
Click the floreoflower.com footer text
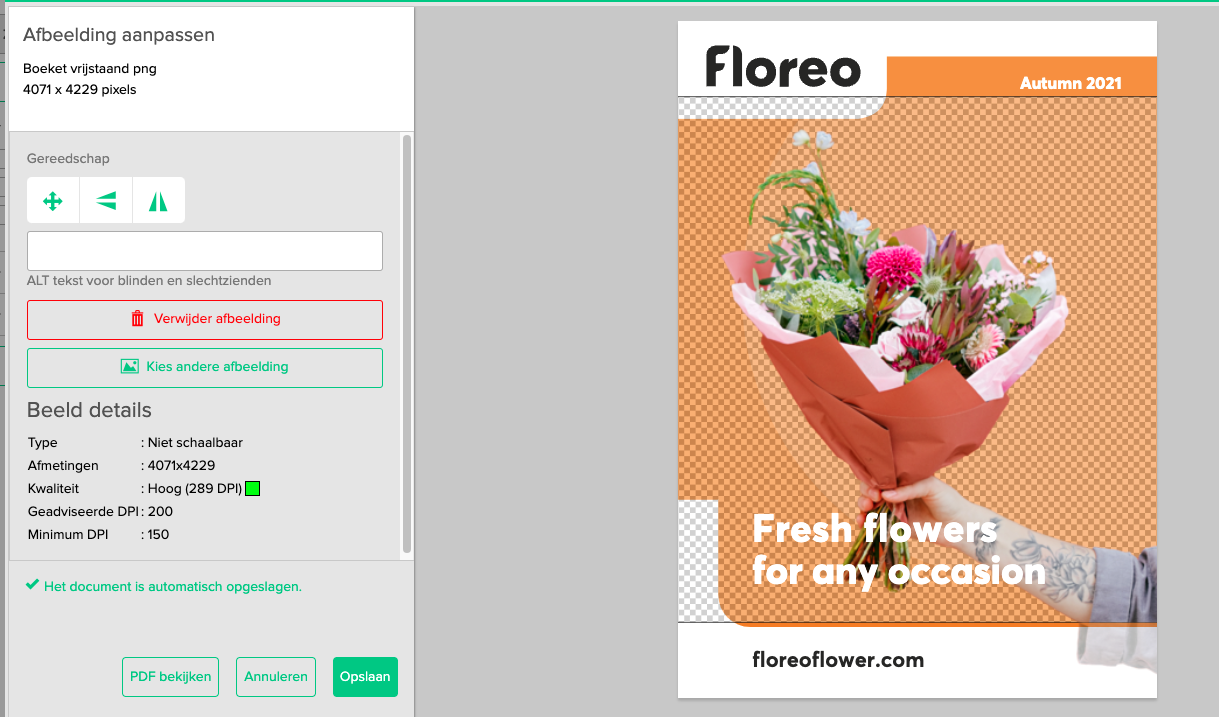point(838,660)
